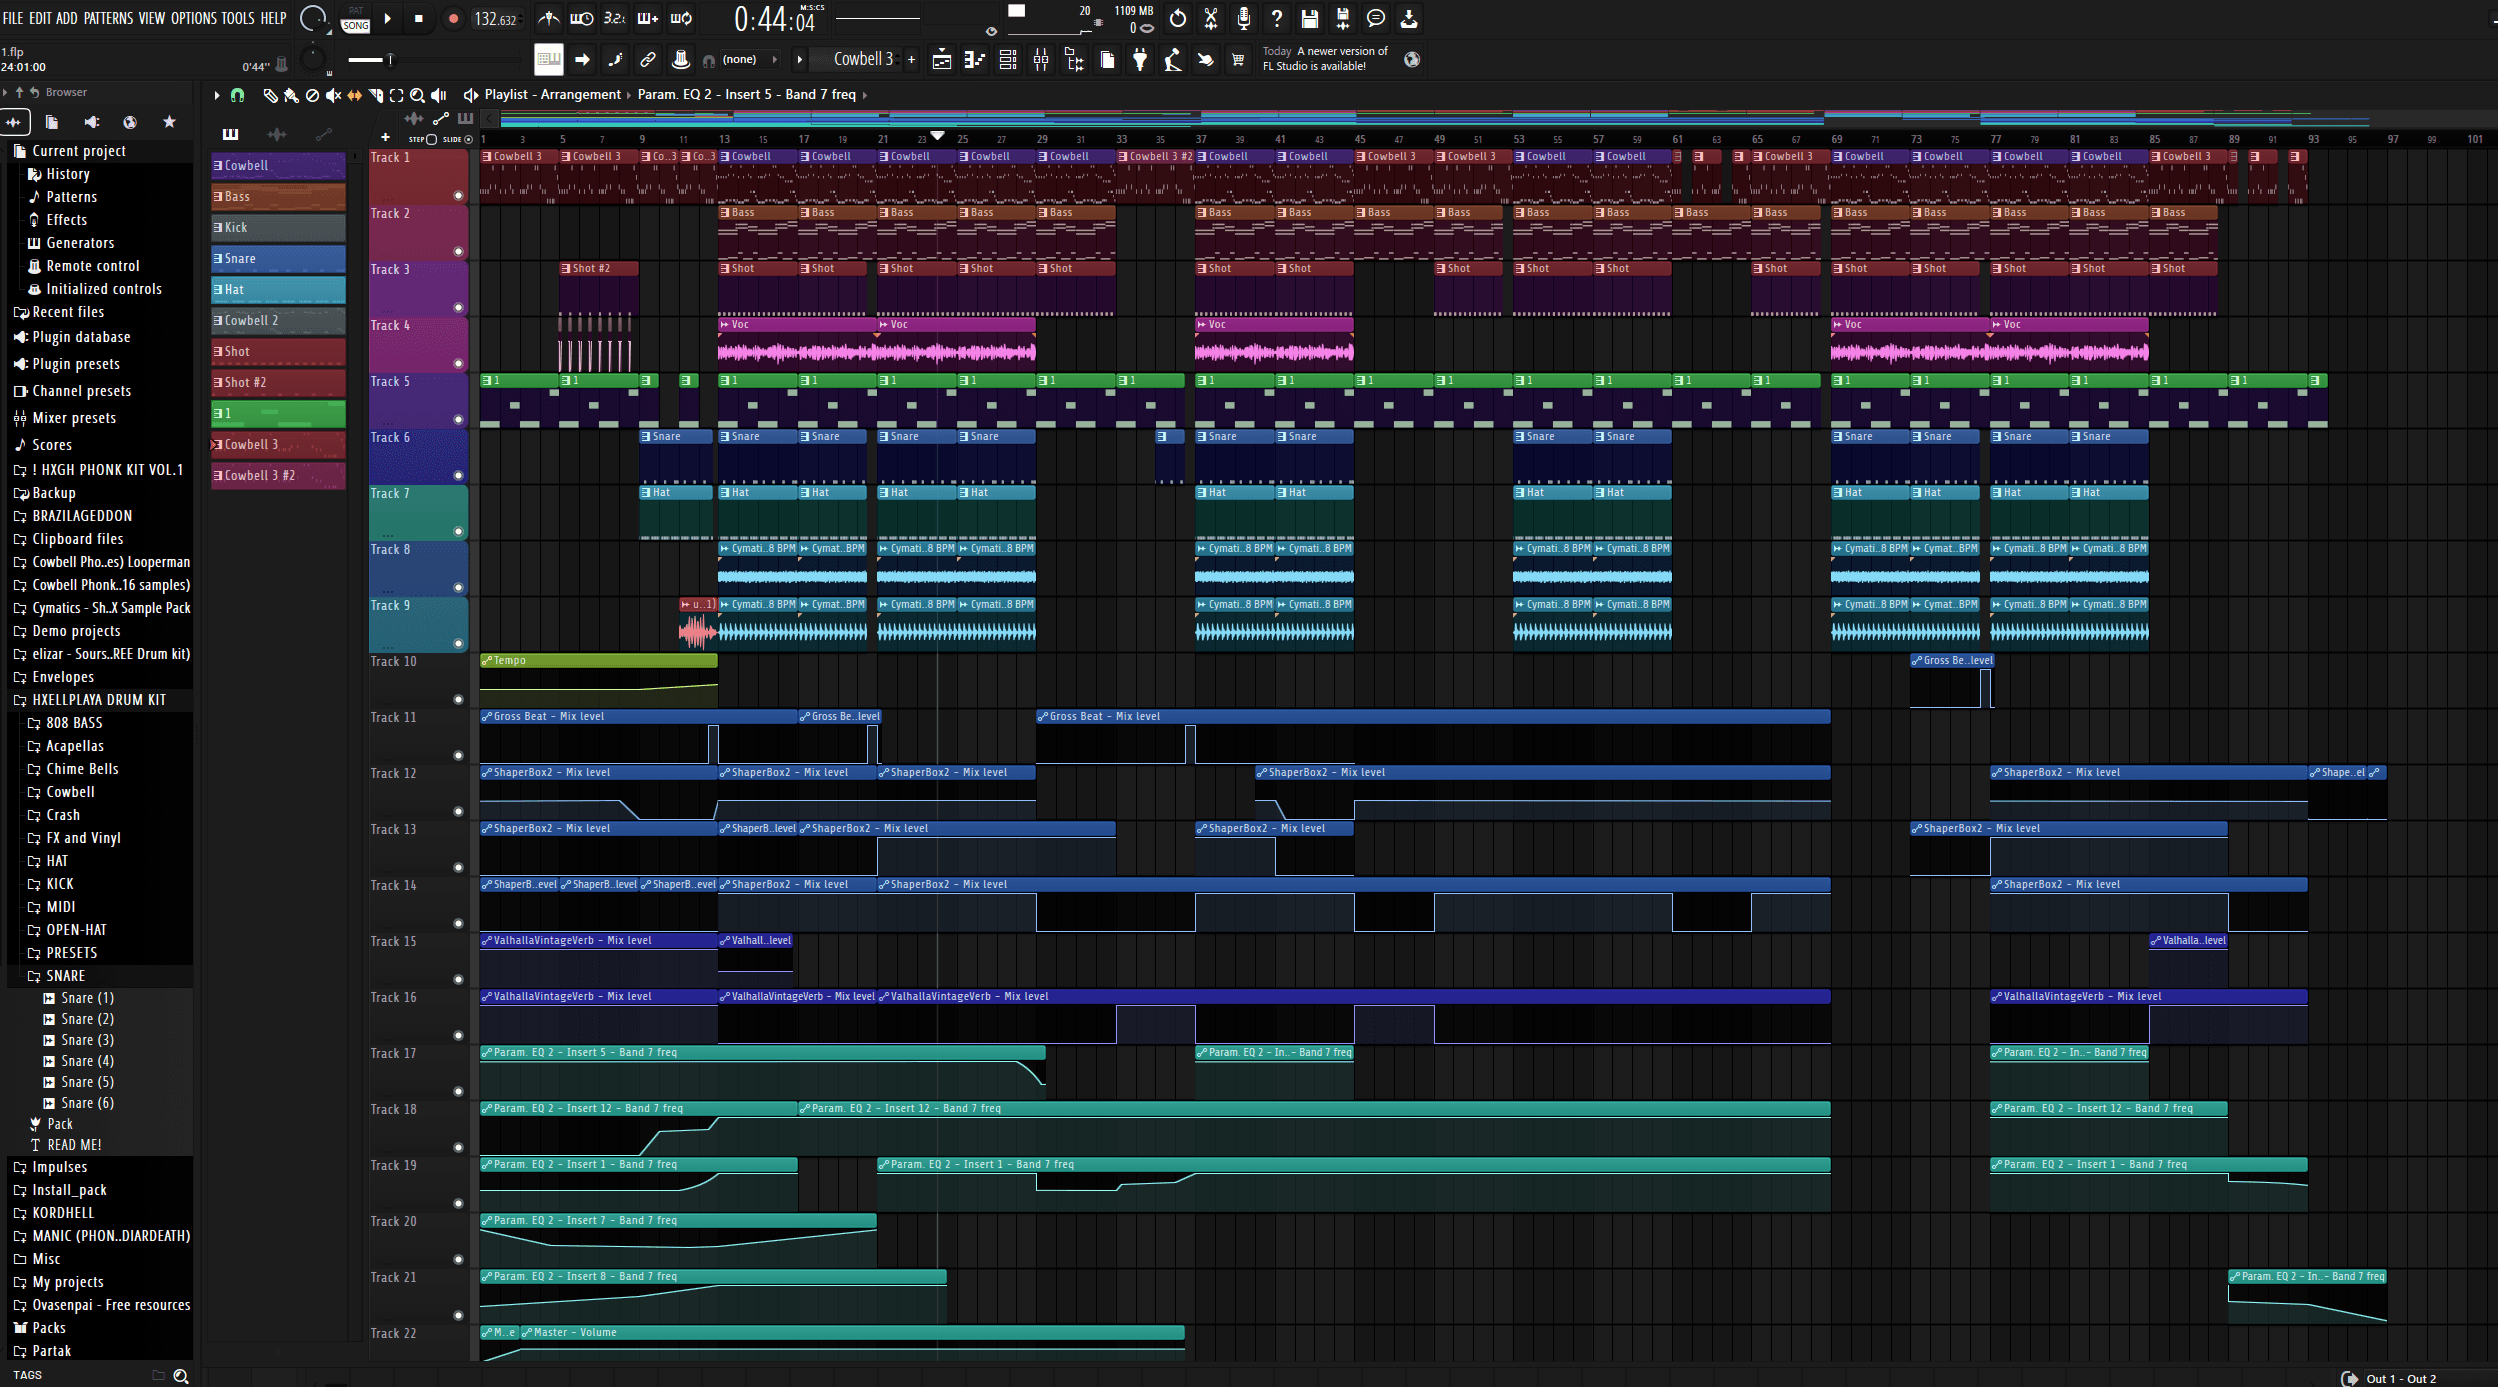Click the floppy disk save icon
Viewport: 2498px width, 1387px height.
(1310, 18)
